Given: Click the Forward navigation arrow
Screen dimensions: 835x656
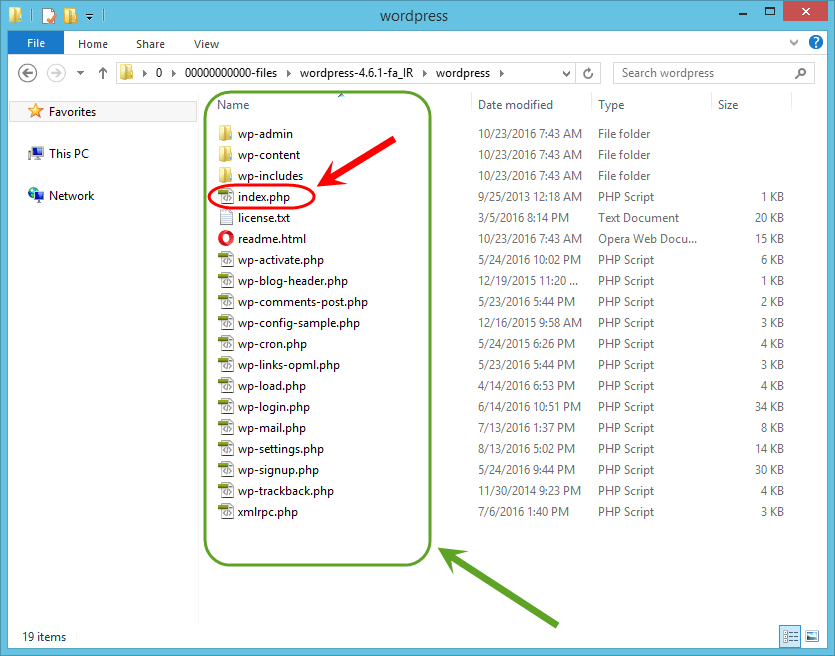Looking at the screenshot, I should 56,73.
